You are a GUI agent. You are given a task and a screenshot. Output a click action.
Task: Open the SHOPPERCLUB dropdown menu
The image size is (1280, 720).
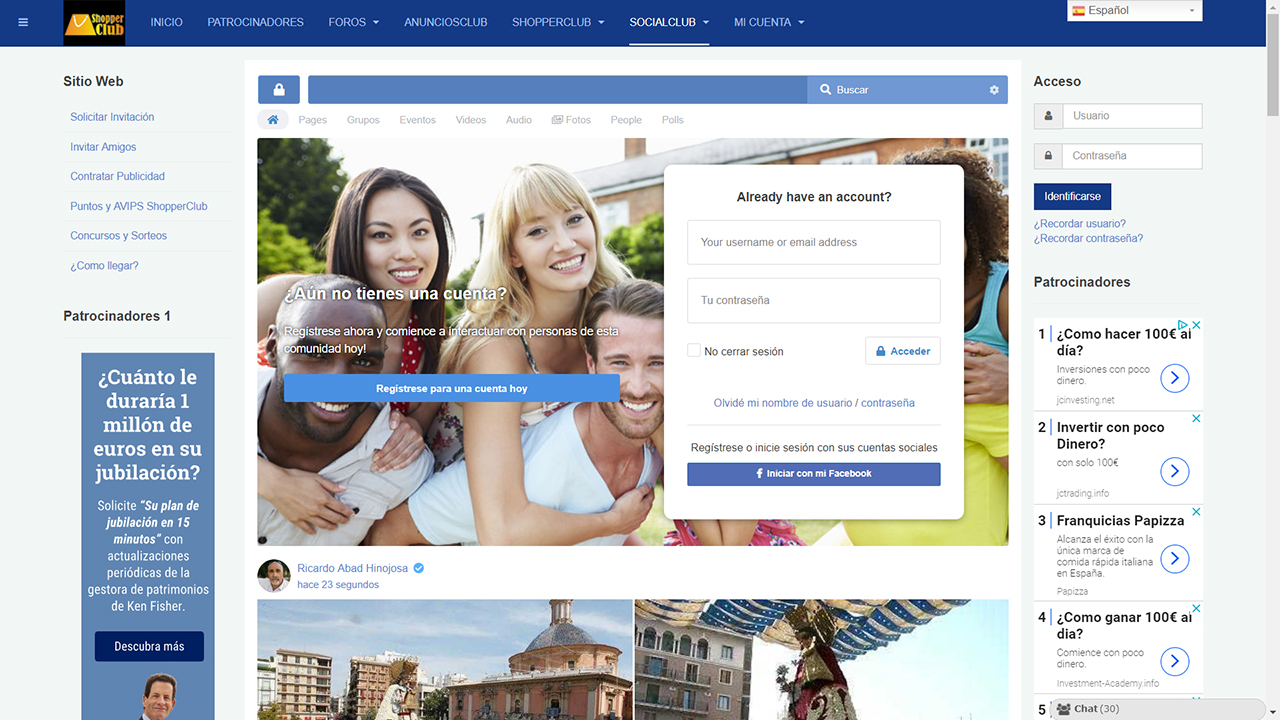558,22
